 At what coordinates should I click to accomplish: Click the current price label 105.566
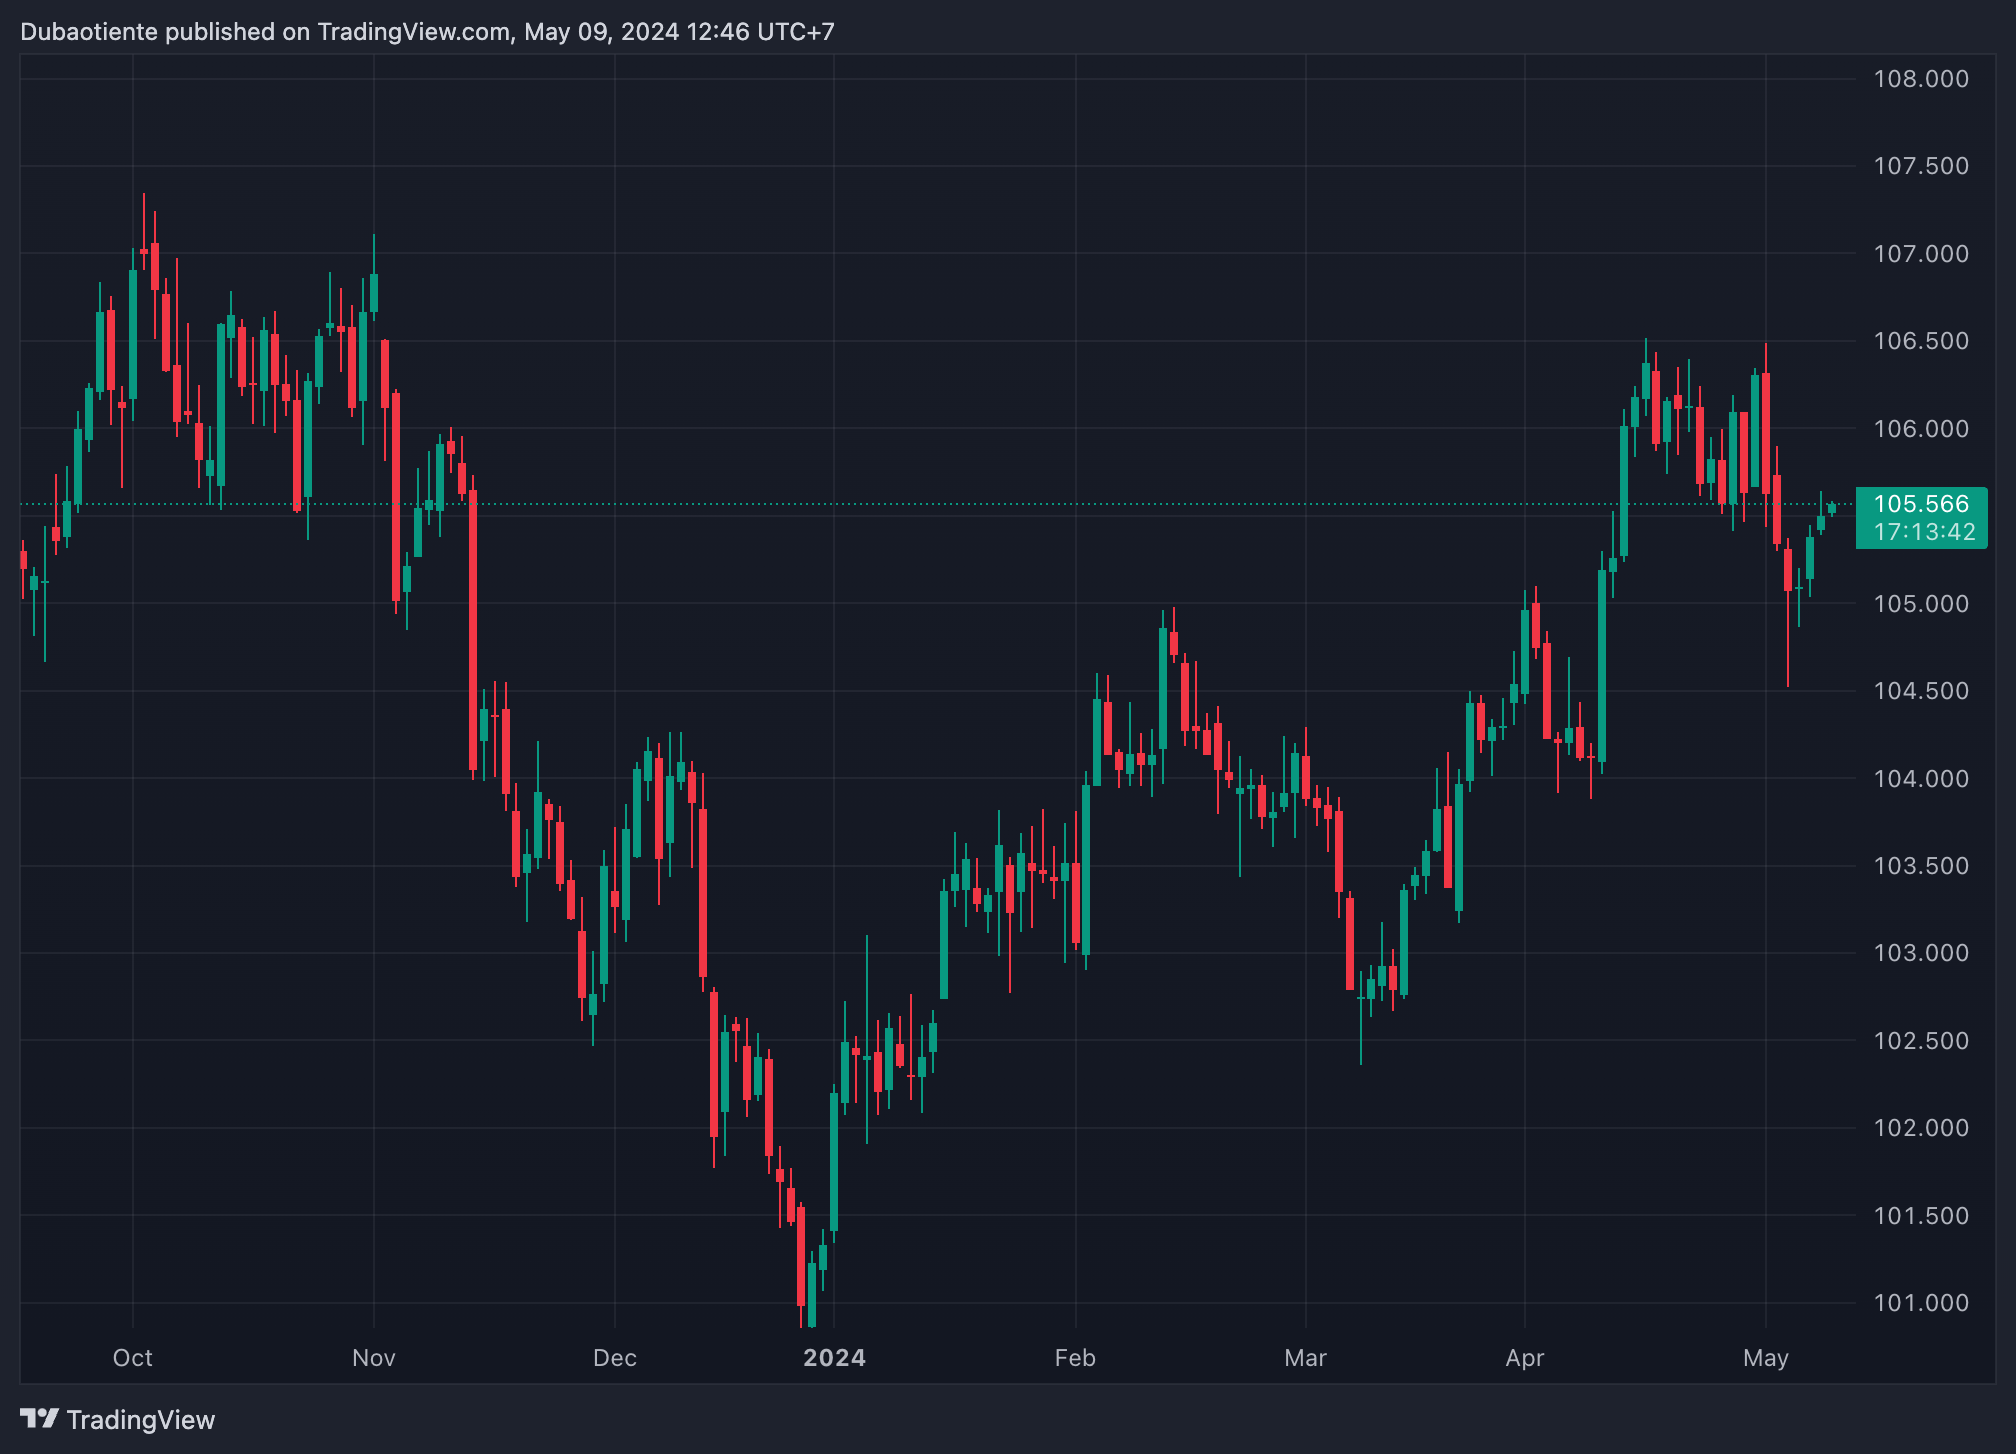click(1921, 504)
